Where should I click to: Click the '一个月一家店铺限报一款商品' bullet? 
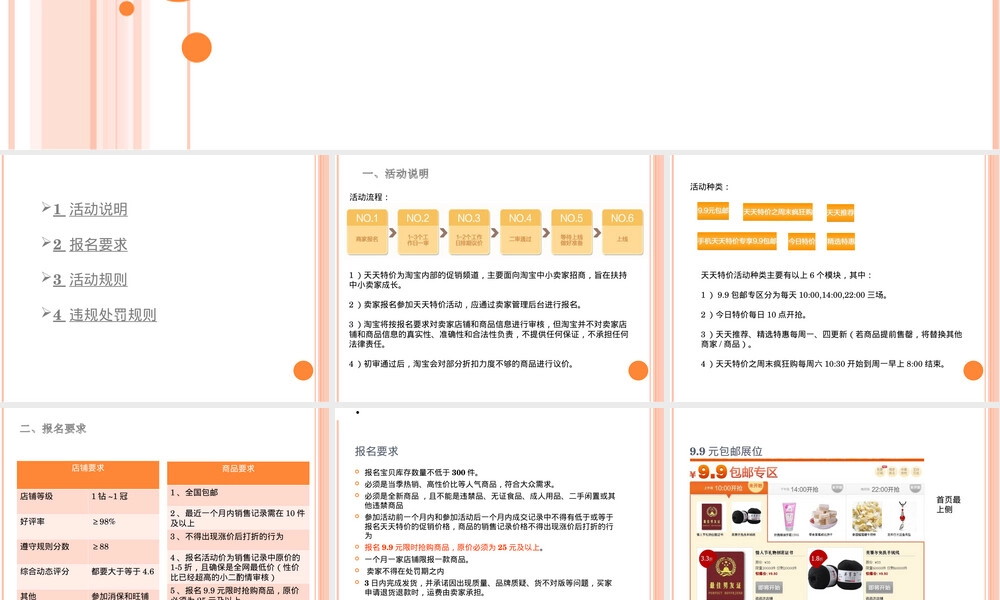tap(417, 559)
